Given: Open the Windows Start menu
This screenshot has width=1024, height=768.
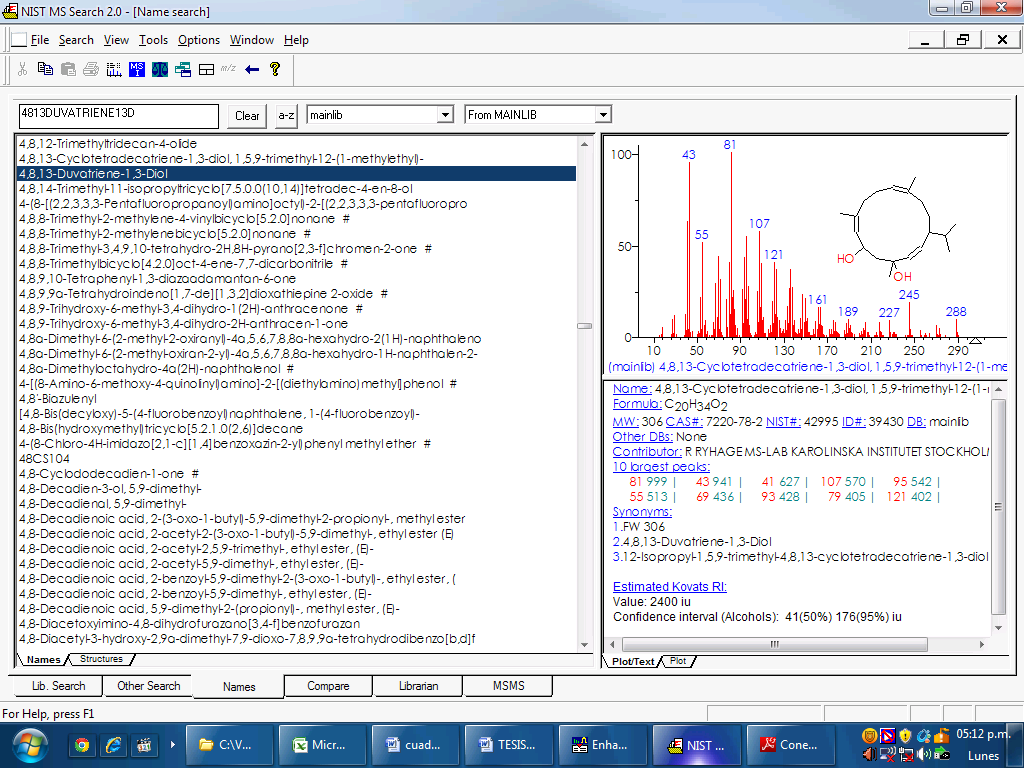Looking at the screenshot, I should click(x=30, y=746).
